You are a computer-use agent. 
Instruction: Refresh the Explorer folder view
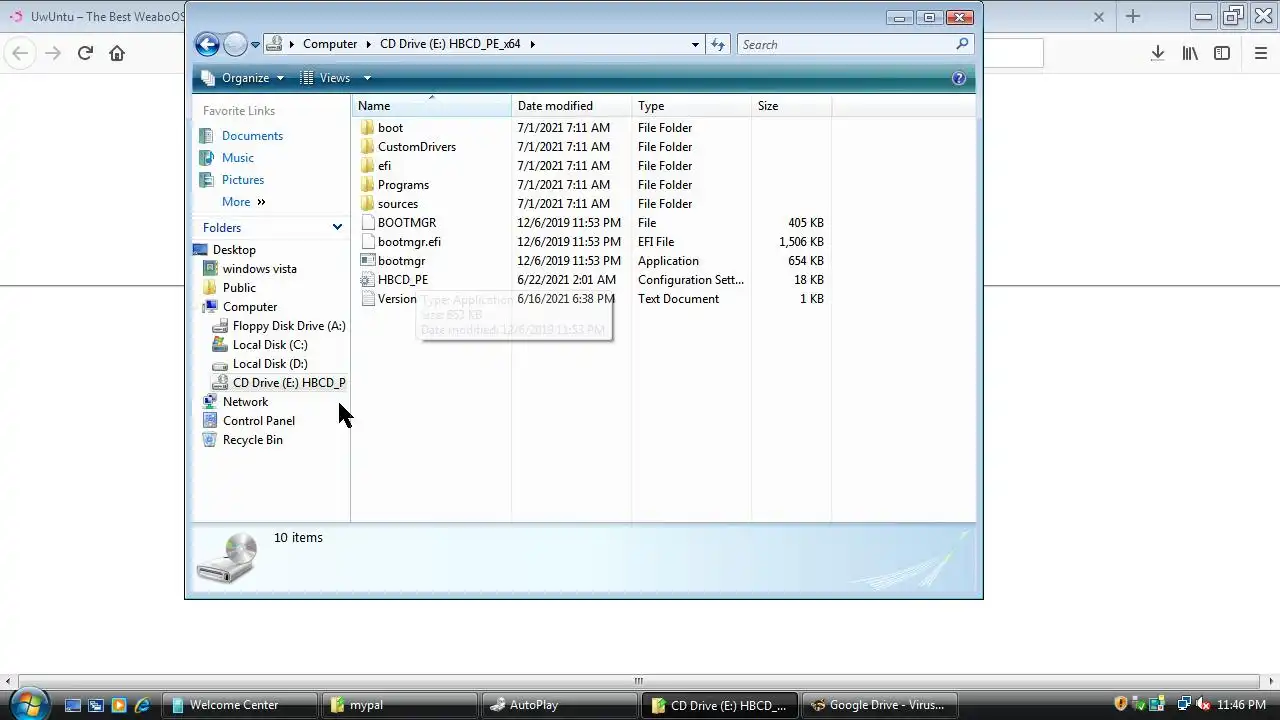coord(718,45)
